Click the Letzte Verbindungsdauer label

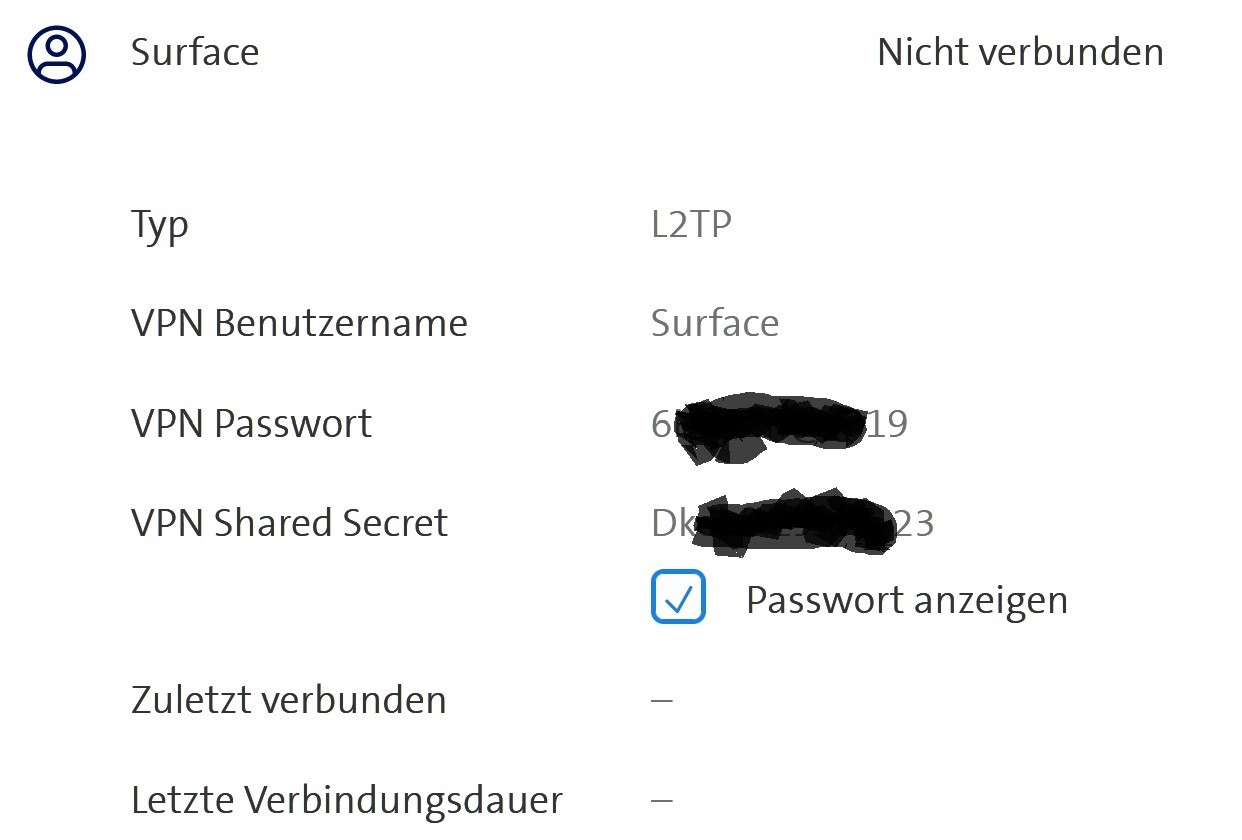tap(346, 800)
